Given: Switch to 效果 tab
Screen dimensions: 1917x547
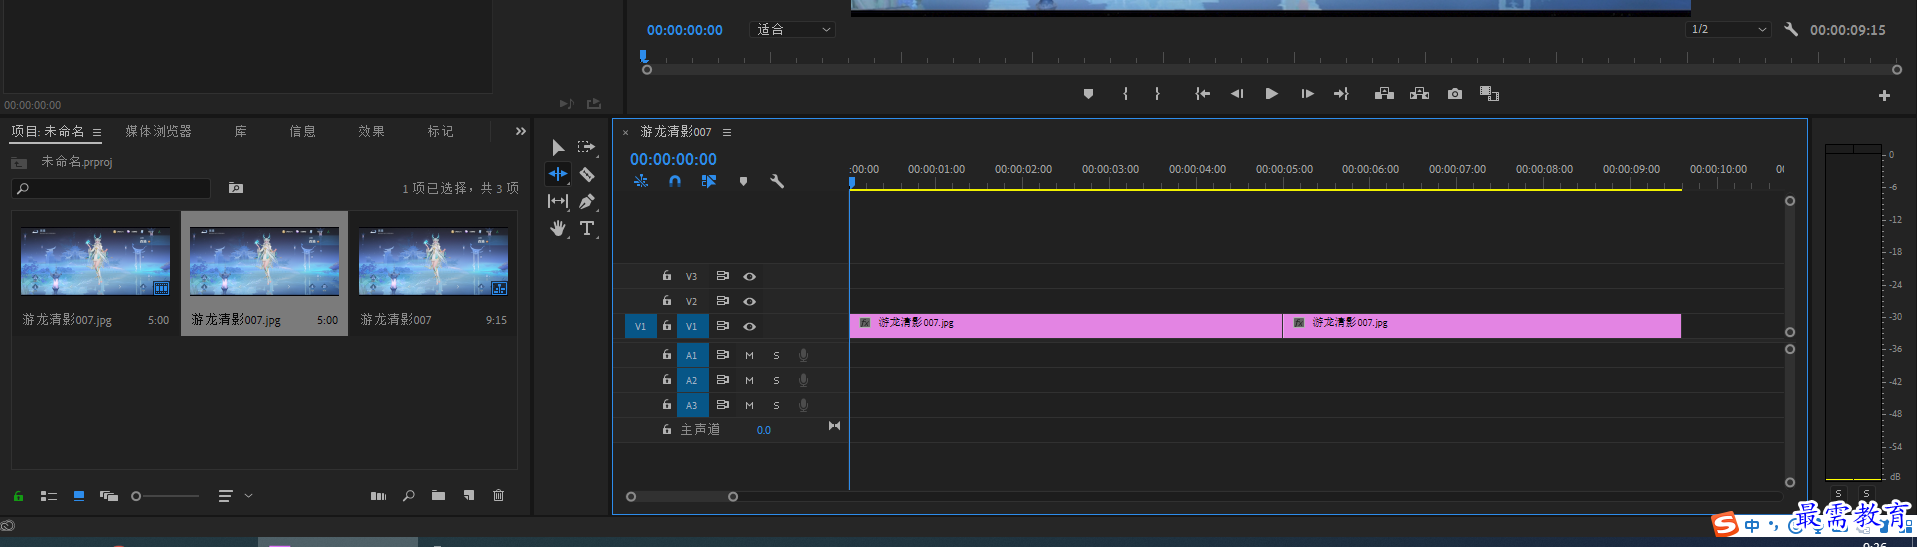Looking at the screenshot, I should coord(371,131).
